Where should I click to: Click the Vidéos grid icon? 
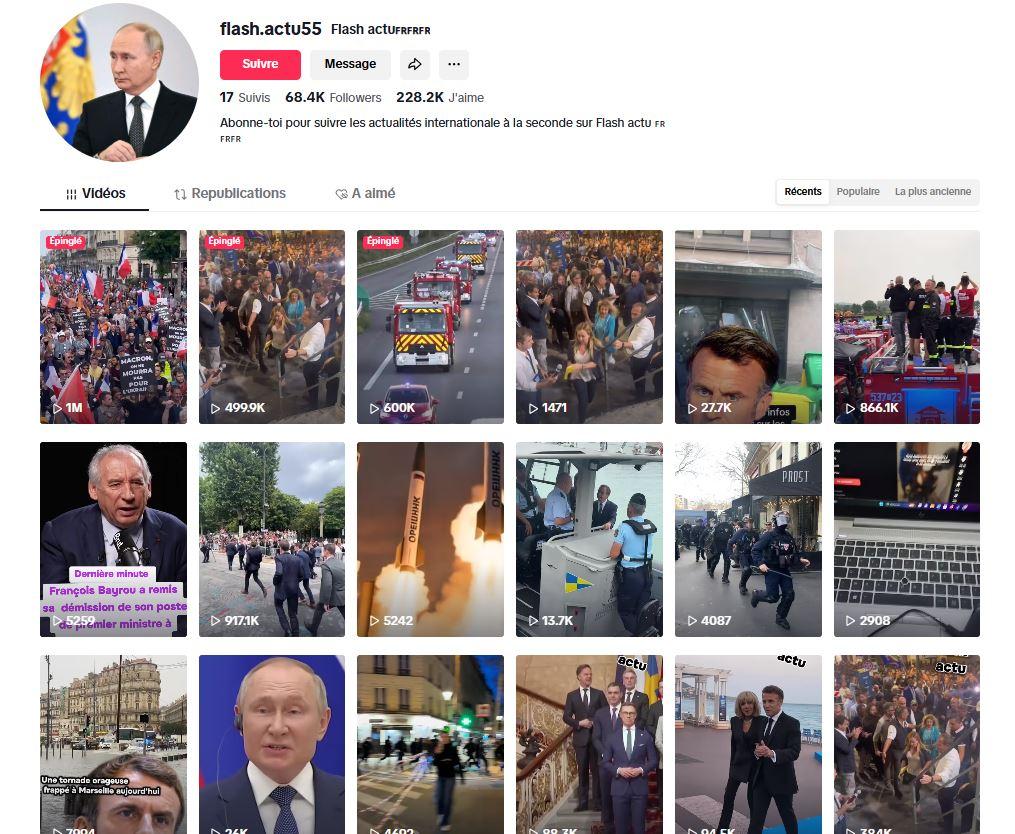(71, 194)
